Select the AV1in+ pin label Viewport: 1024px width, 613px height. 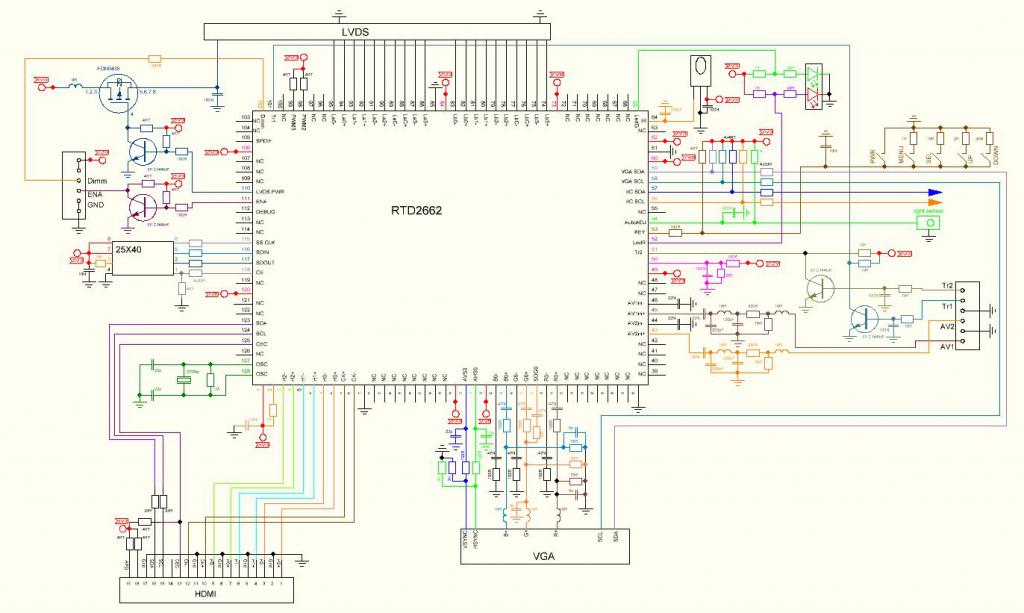point(636,313)
